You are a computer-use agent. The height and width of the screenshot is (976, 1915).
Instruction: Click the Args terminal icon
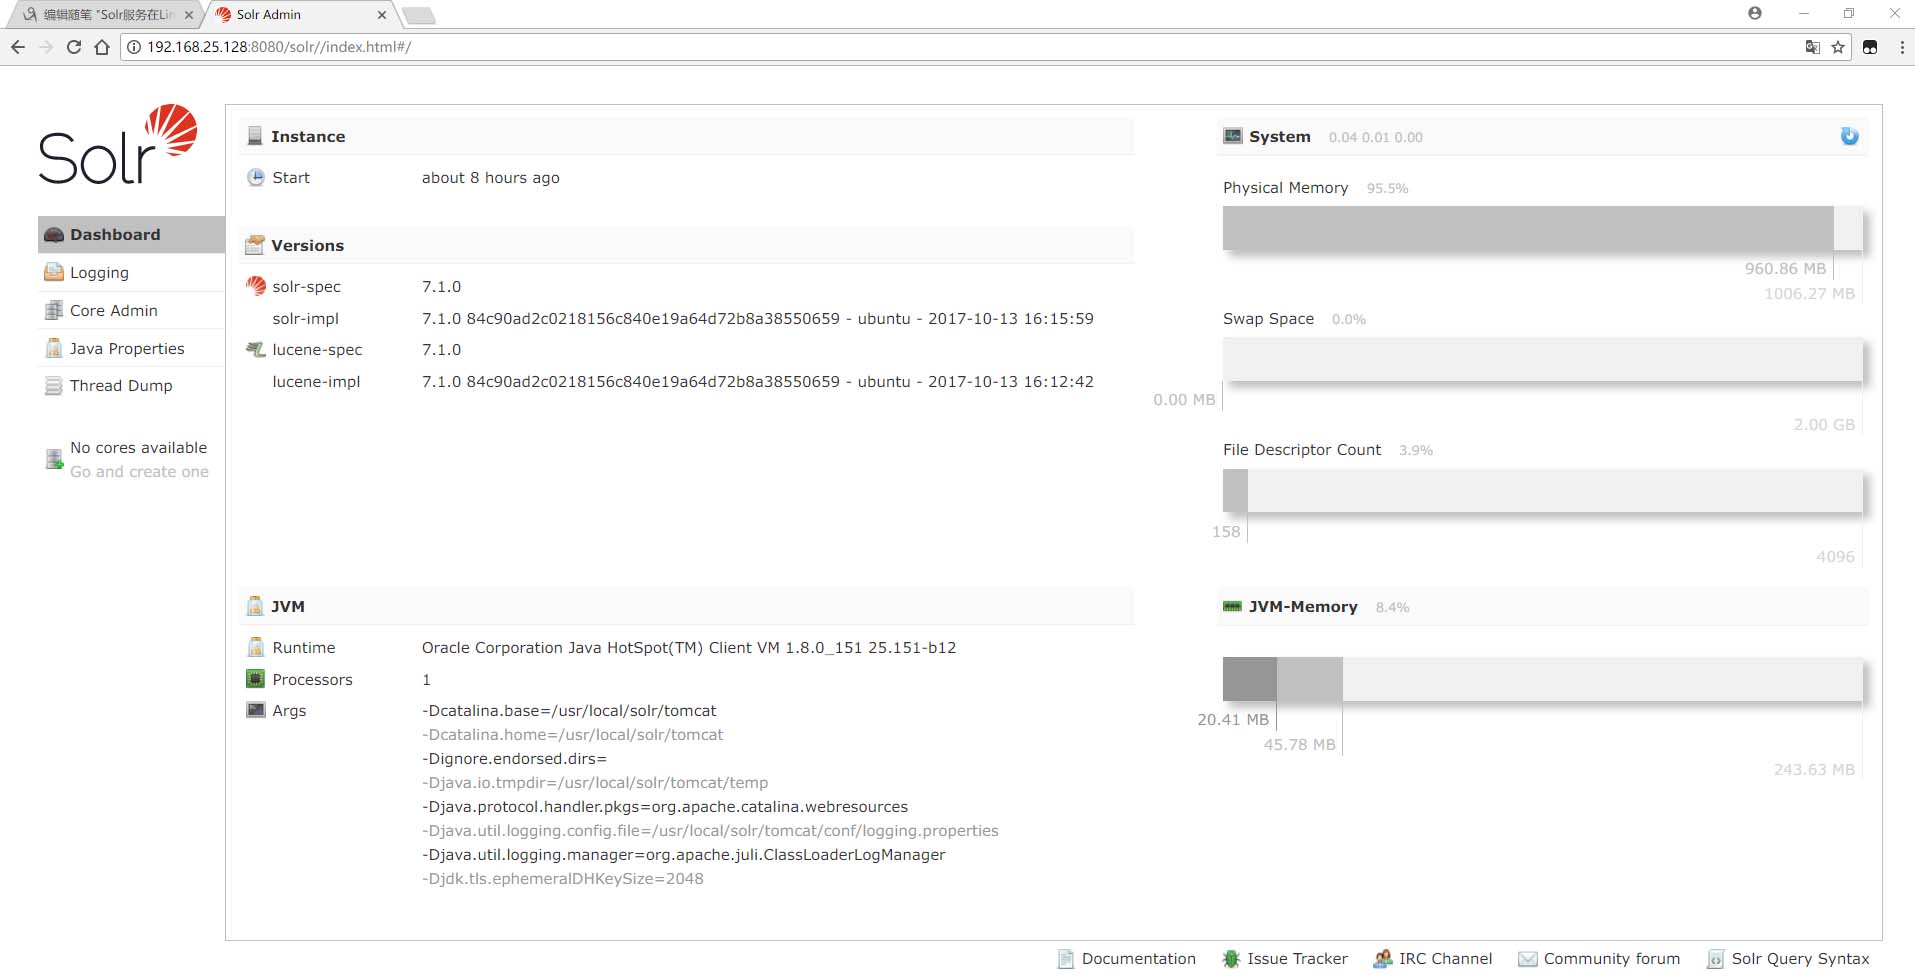point(256,710)
